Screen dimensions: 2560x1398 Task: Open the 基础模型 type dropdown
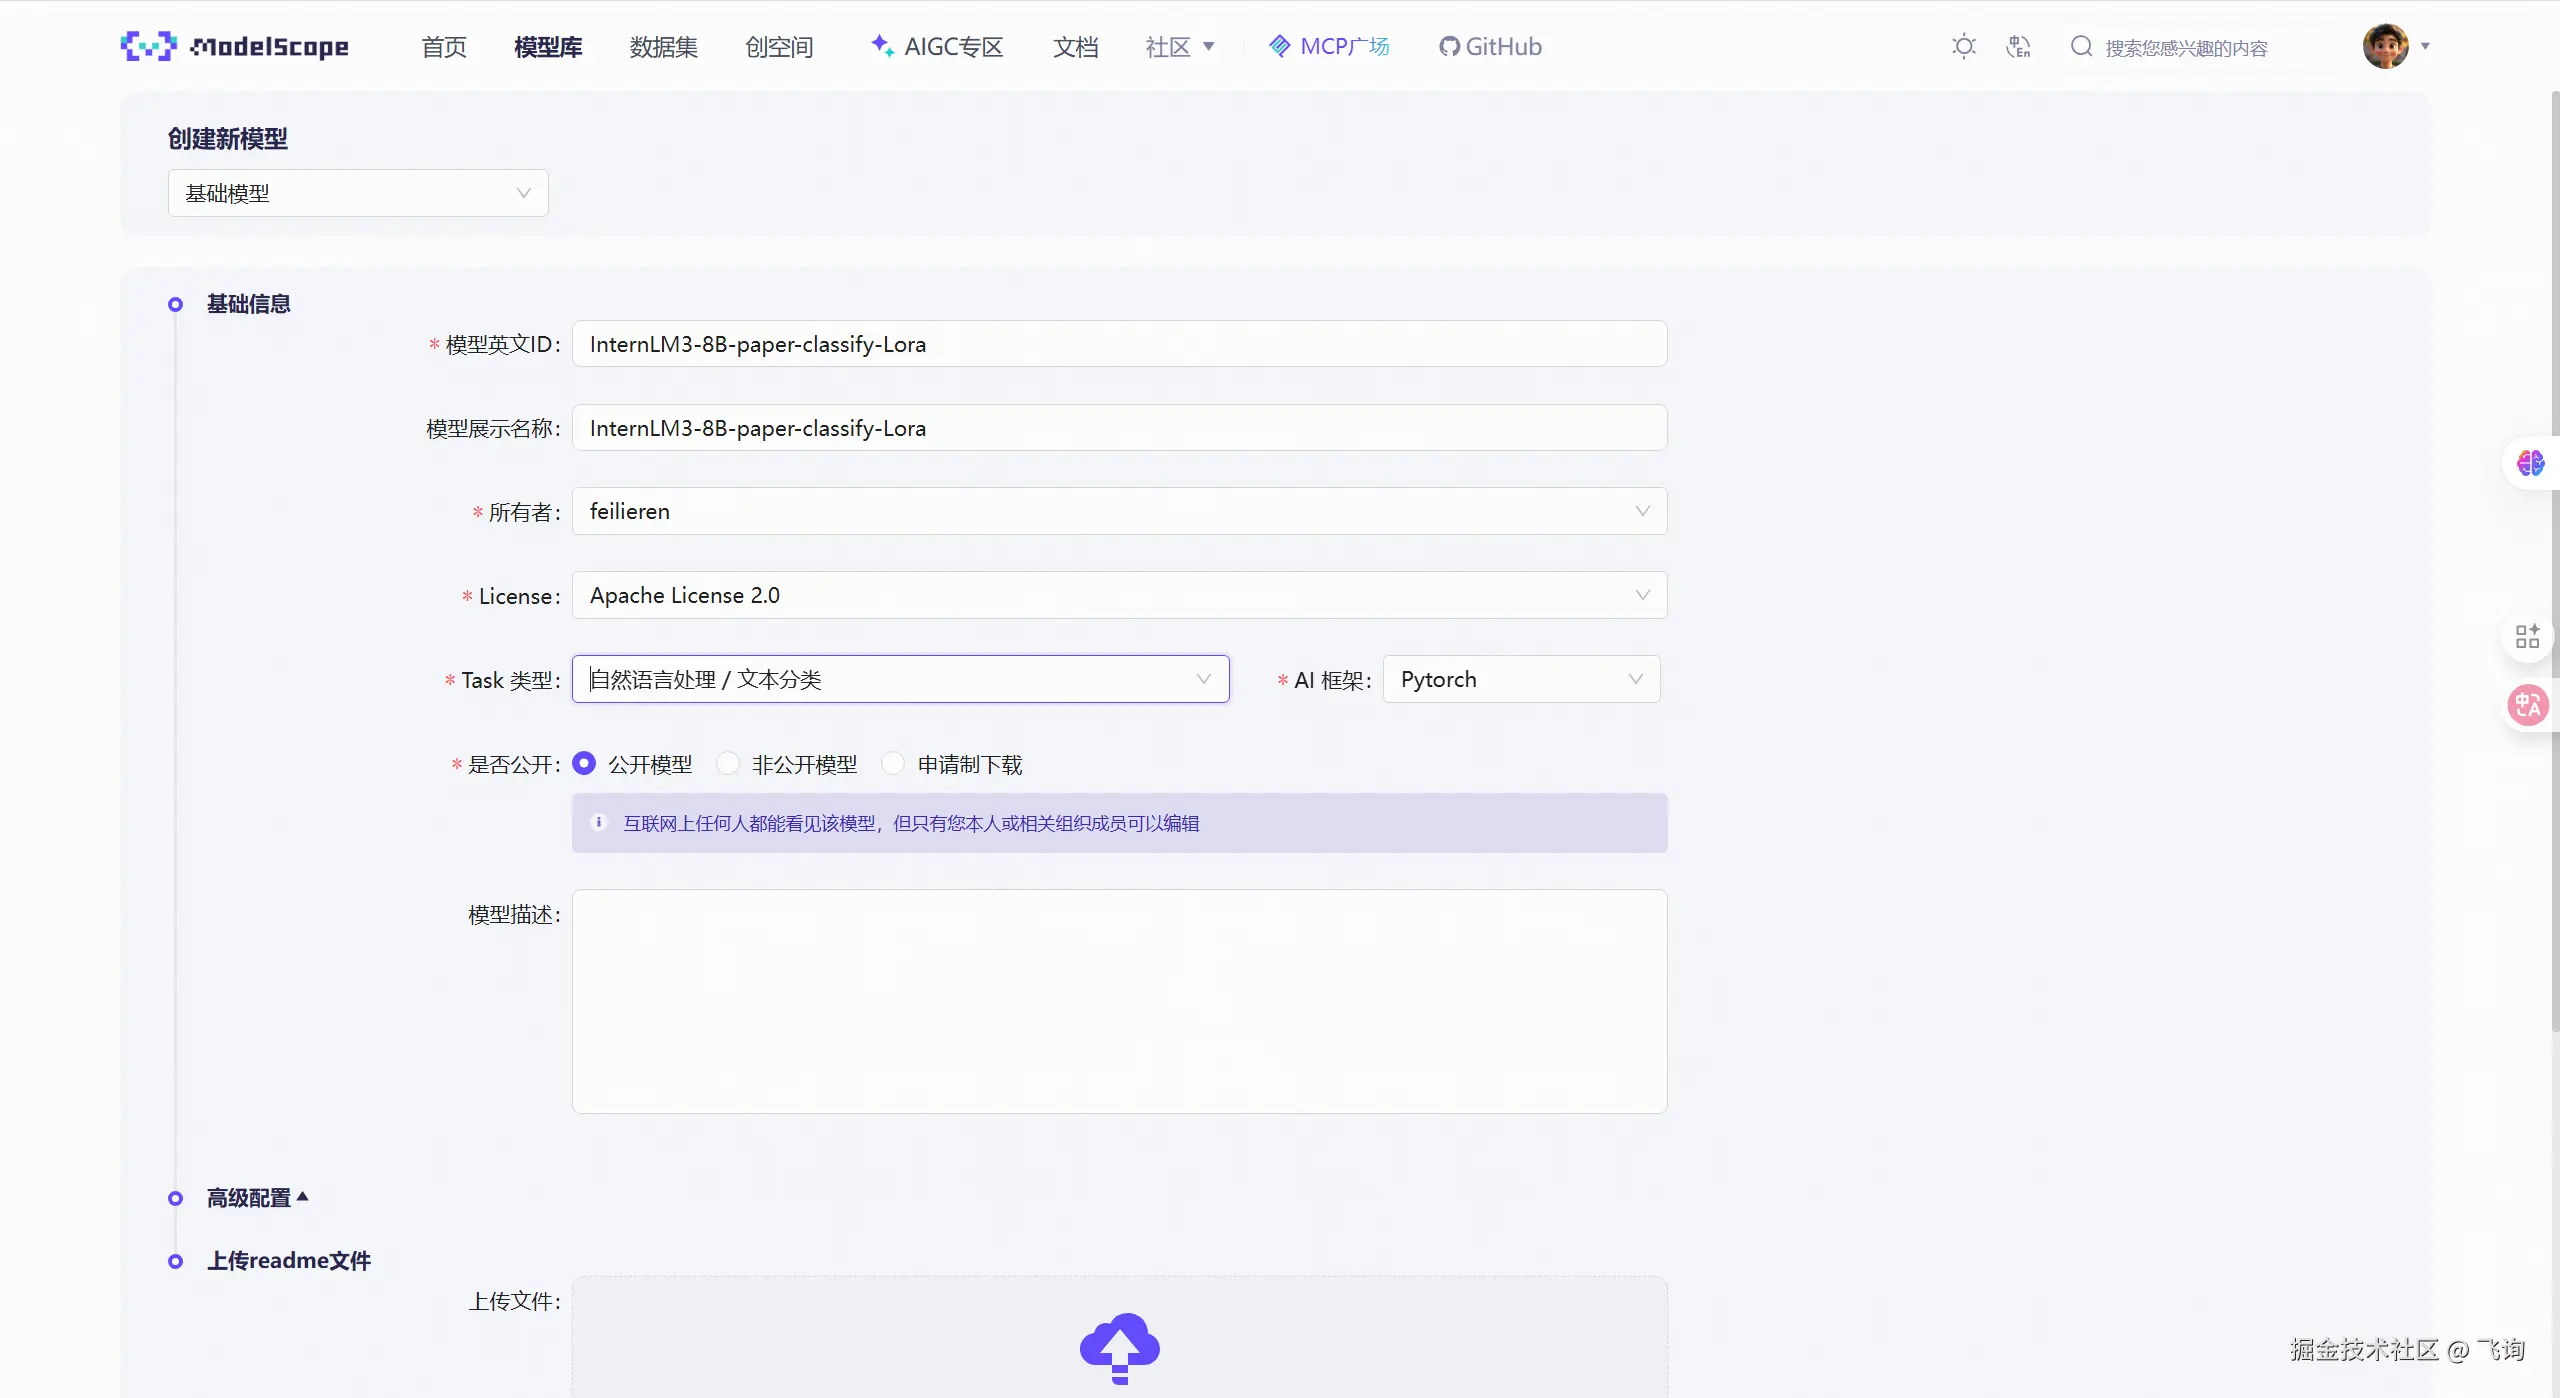(358, 193)
